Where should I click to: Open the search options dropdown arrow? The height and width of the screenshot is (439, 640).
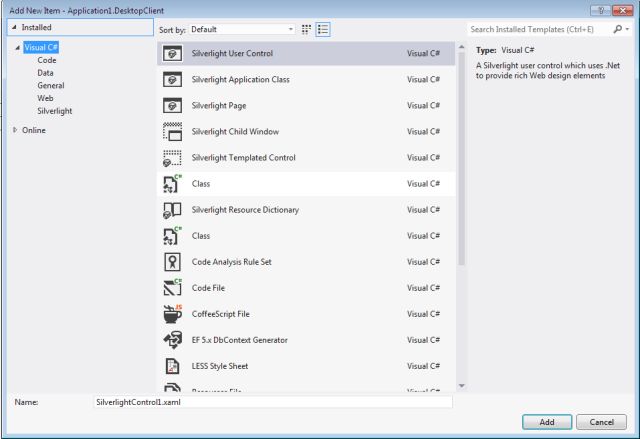point(627,29)
